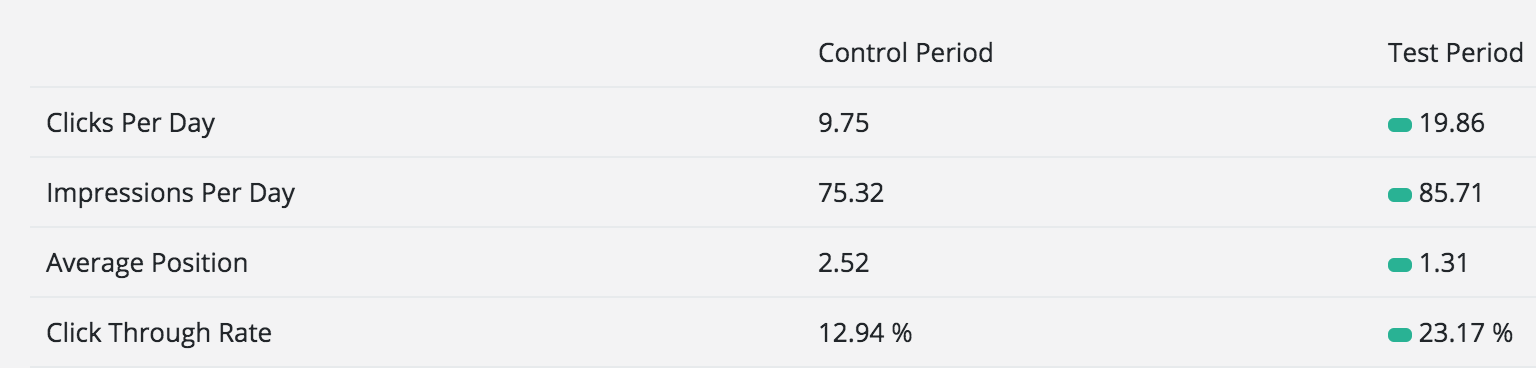Screen dimensions: 1536x368
Task: Select test period value 23.17 %
Action: (1465, 333)
